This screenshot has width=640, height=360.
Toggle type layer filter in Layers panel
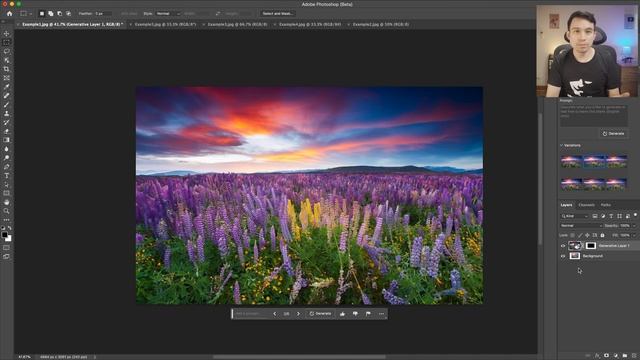[611, 216]
